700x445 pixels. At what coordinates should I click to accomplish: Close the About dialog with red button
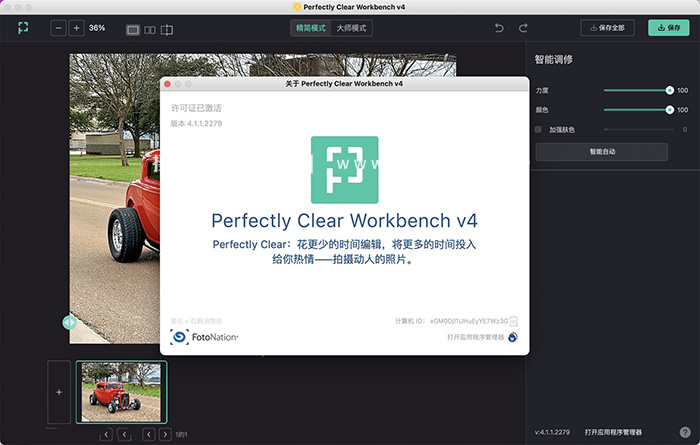(167, 84)
